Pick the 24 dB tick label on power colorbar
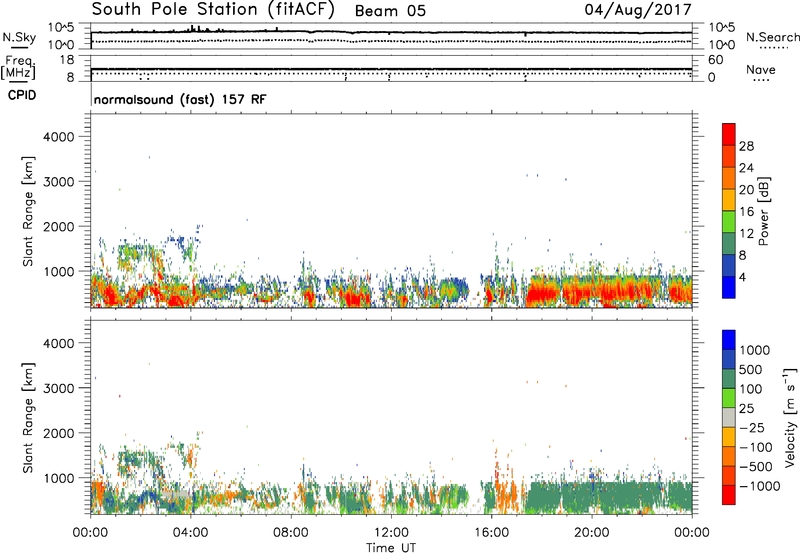This screenshot has height=554, width=800. (x=746, y=168)
